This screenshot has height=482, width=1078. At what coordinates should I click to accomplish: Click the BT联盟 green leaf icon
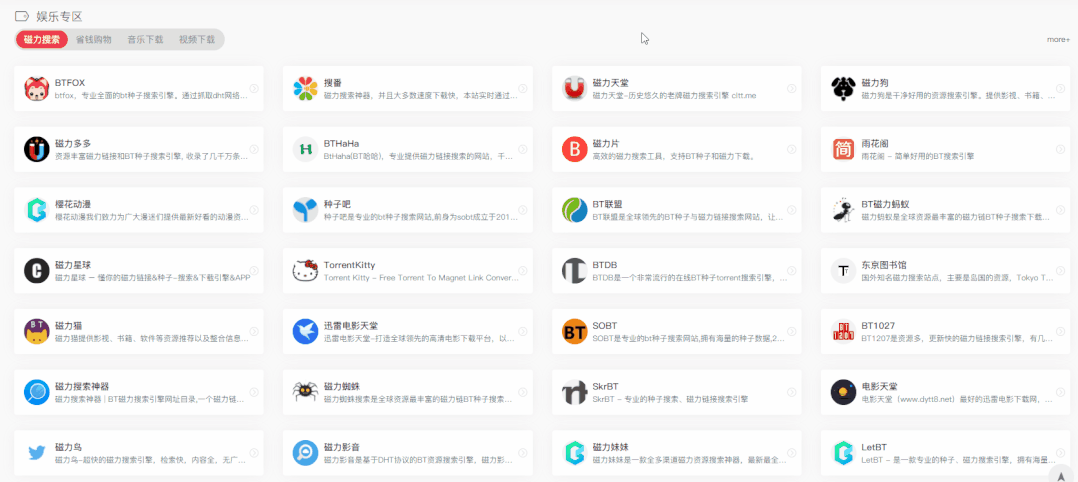pyautogui.click(x=574, y=210)
